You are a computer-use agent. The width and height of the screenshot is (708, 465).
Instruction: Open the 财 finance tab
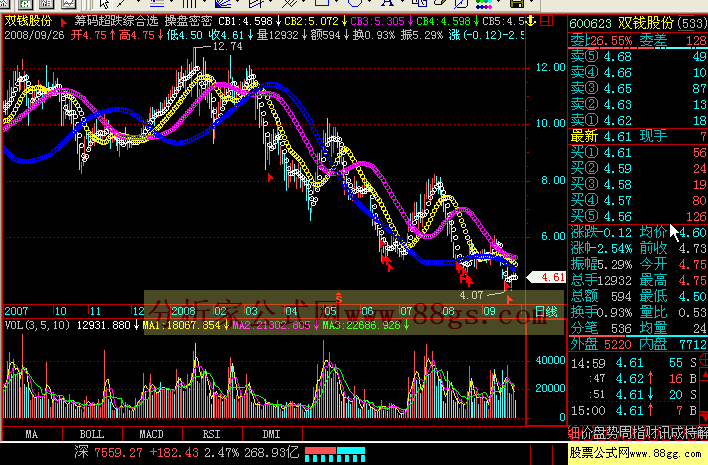[x=651, y=433]
